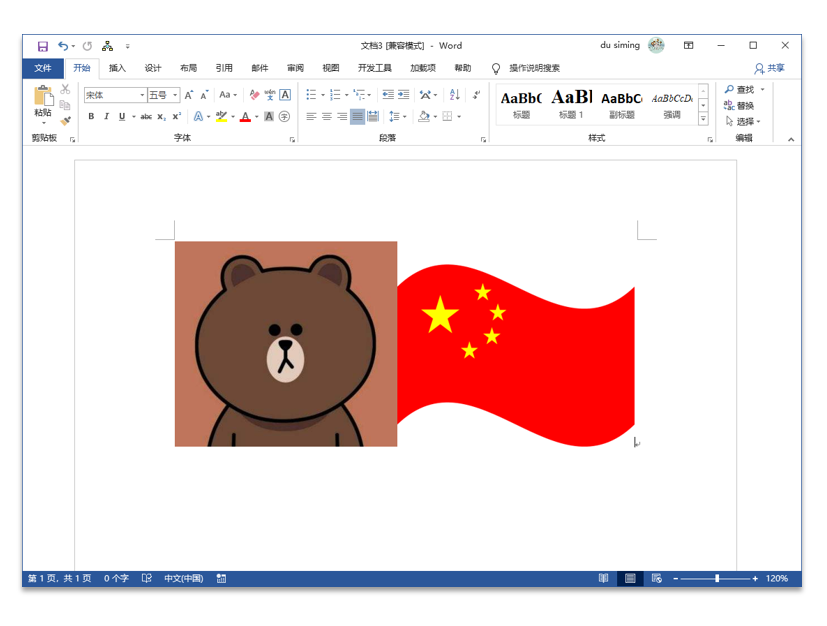Click the 查找 (Find) button
Viewport: 827px width, 626px height.
coord(739,90)
